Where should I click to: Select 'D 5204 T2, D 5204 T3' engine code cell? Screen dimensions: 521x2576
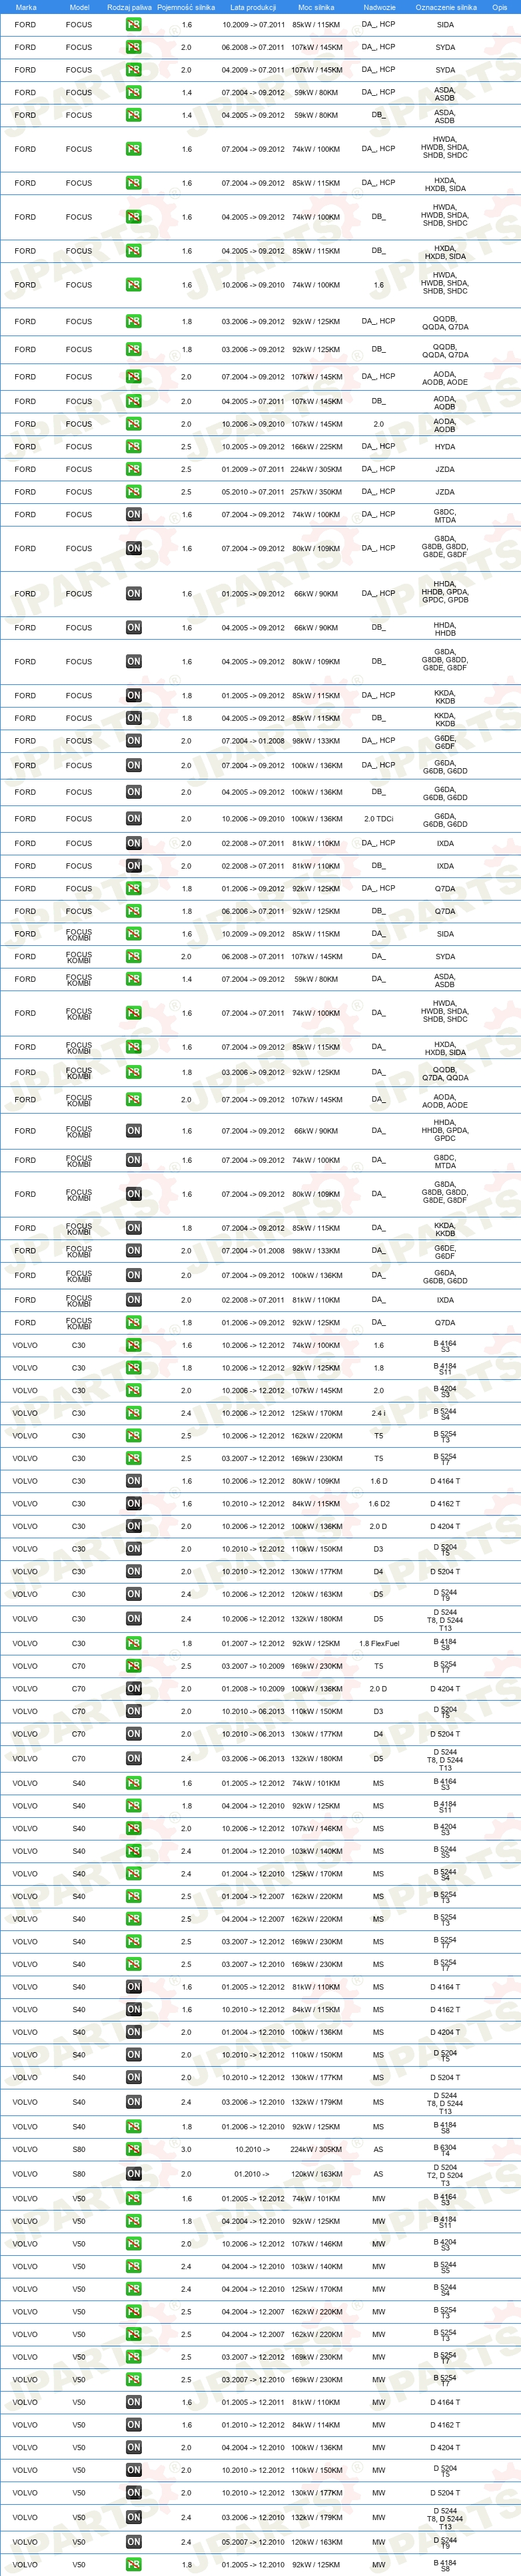tap(445, 2174)
